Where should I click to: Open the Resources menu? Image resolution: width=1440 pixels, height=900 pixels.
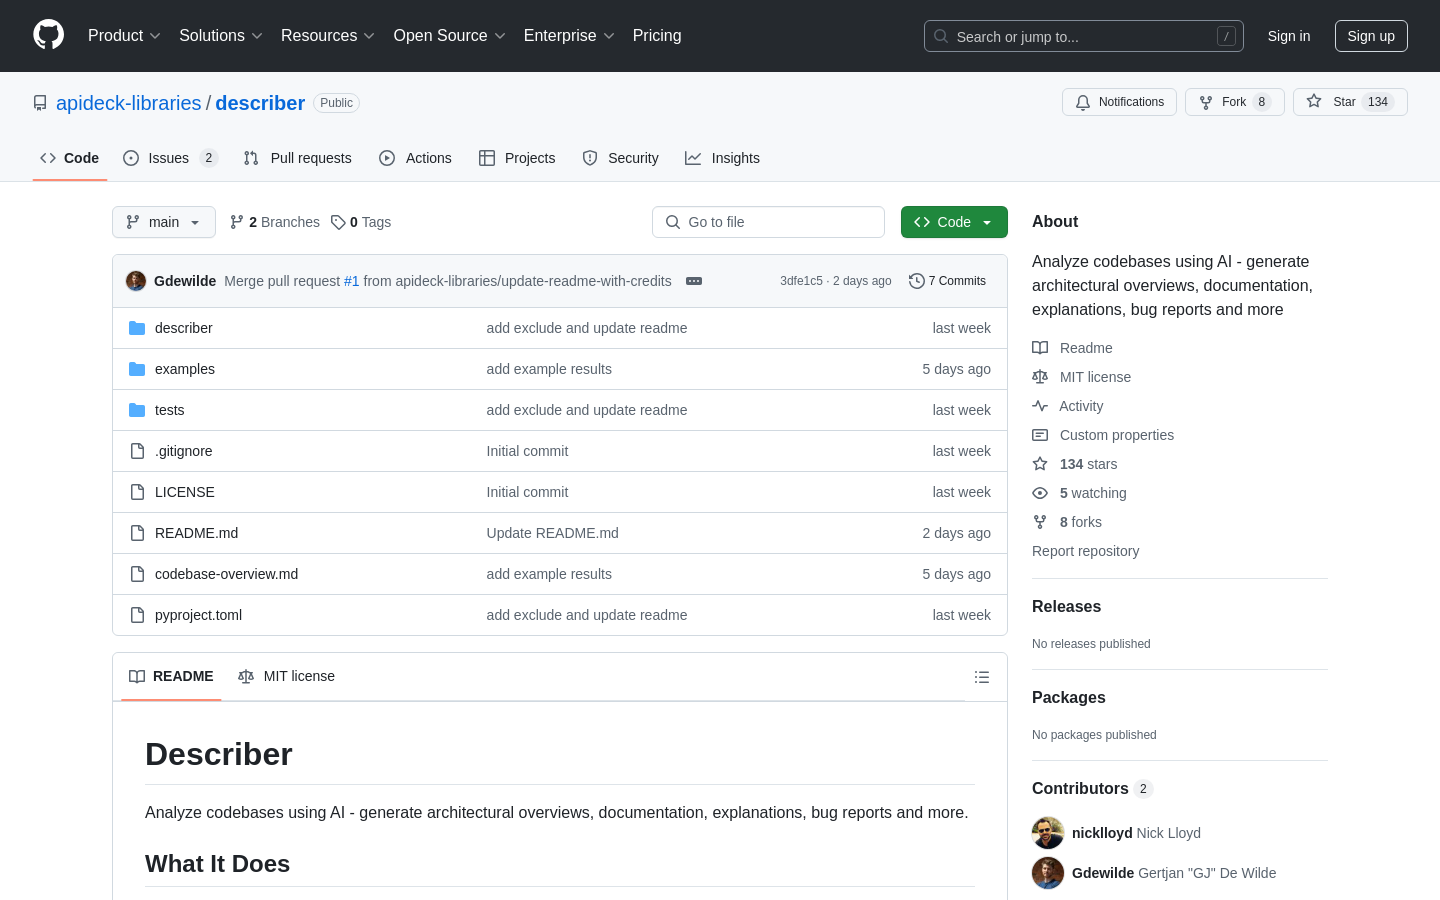pyautogui.click(x=328, y=36)
